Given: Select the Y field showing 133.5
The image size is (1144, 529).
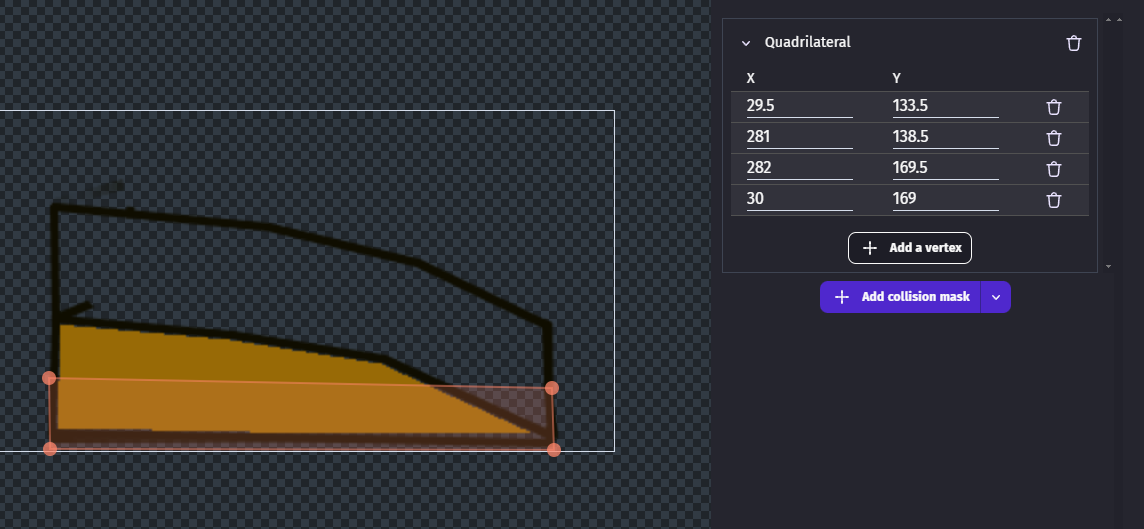Looking at the screenshot, I should pos(945,107).
